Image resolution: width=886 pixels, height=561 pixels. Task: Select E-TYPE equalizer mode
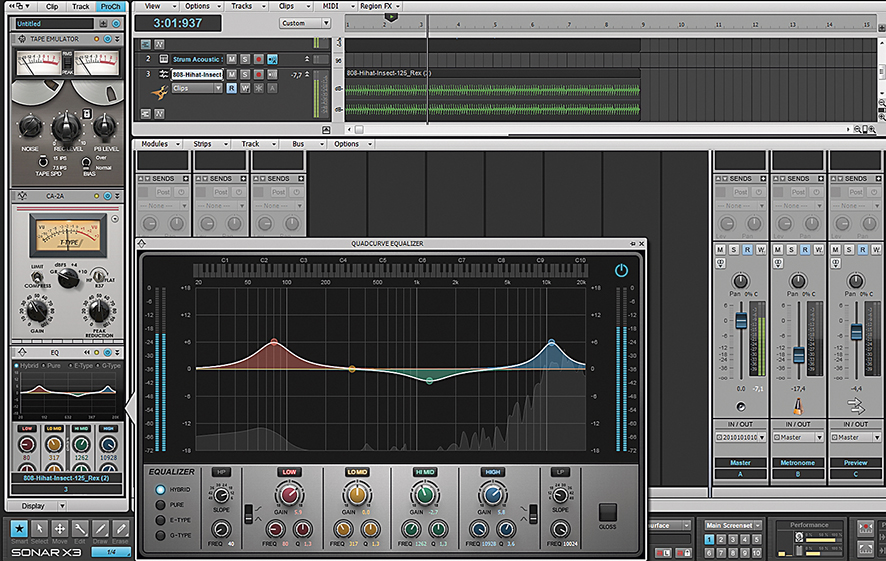160,520
